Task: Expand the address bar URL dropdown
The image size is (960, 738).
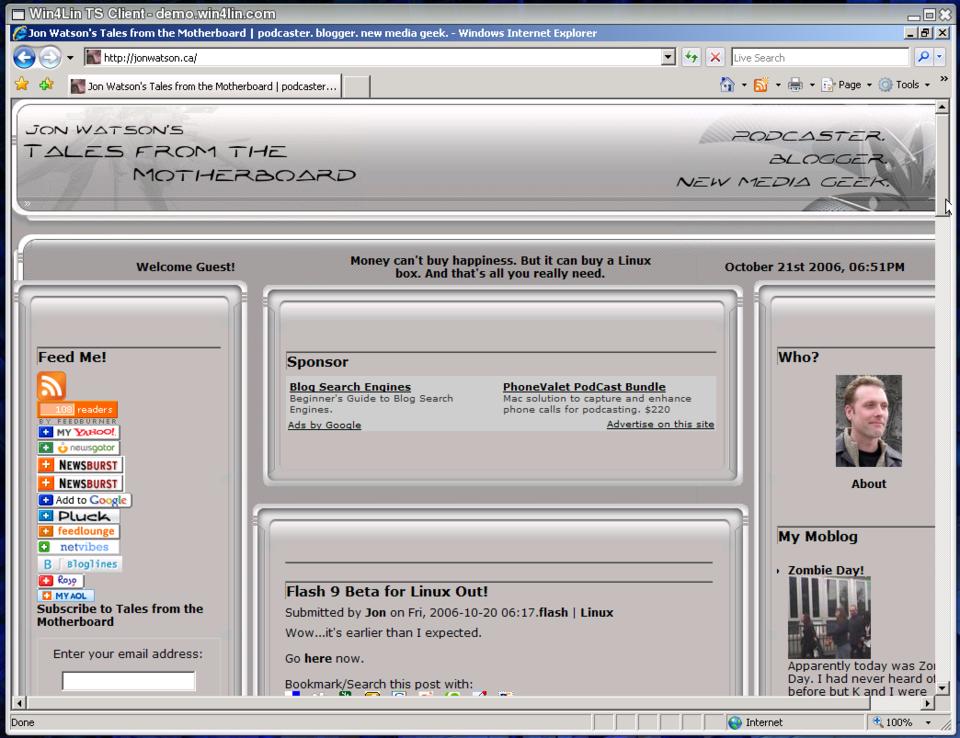Action: [668, 58]
